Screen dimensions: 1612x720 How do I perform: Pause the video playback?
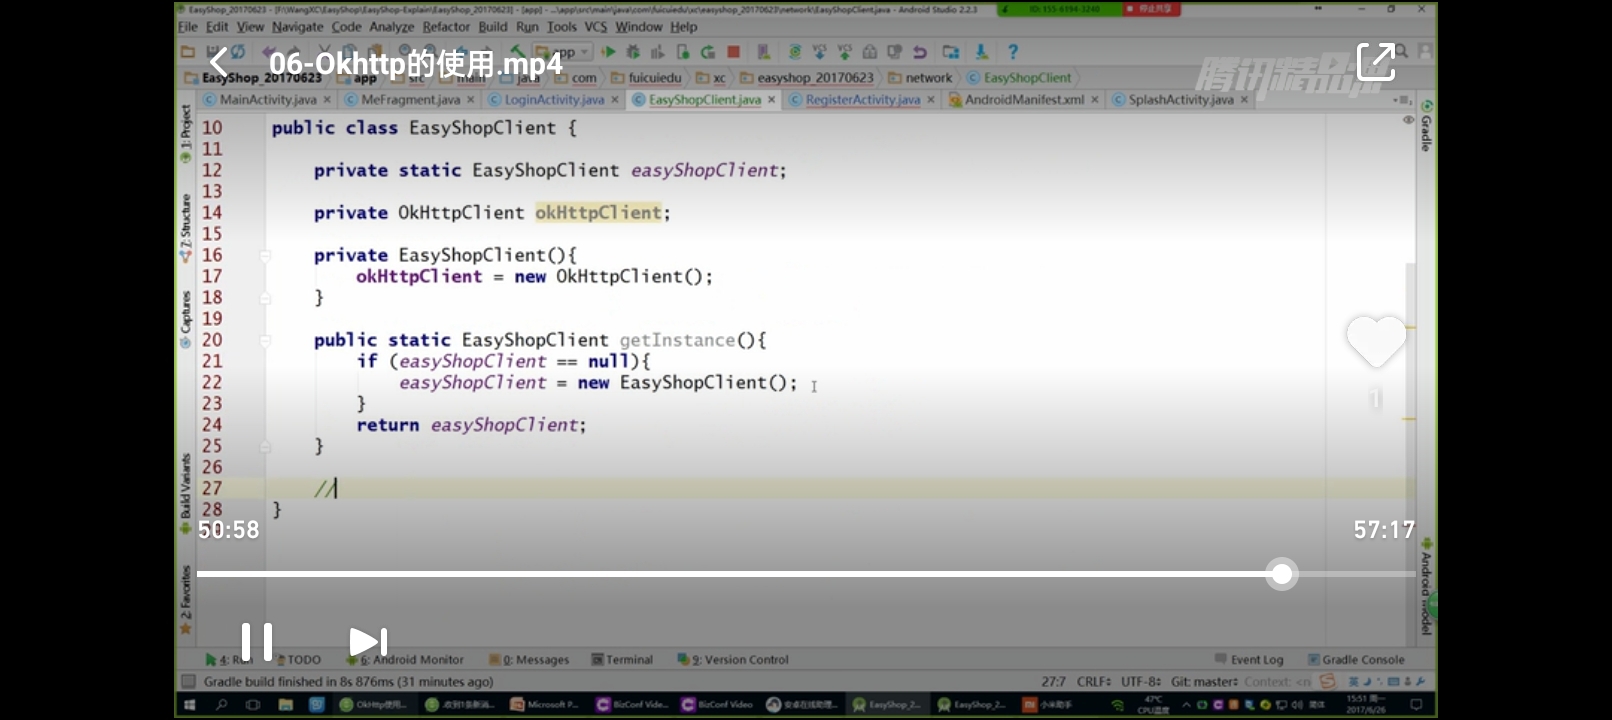click(x=257, y=642)
